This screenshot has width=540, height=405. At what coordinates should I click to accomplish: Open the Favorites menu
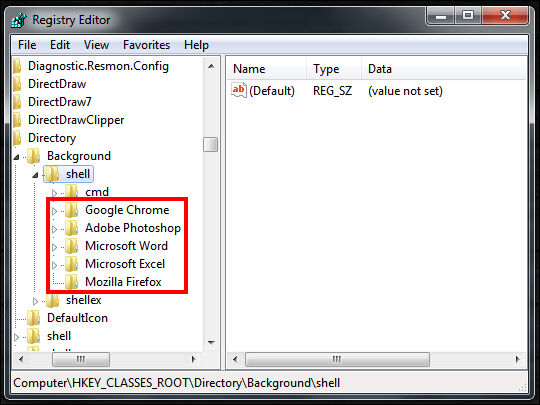[146, 45]
